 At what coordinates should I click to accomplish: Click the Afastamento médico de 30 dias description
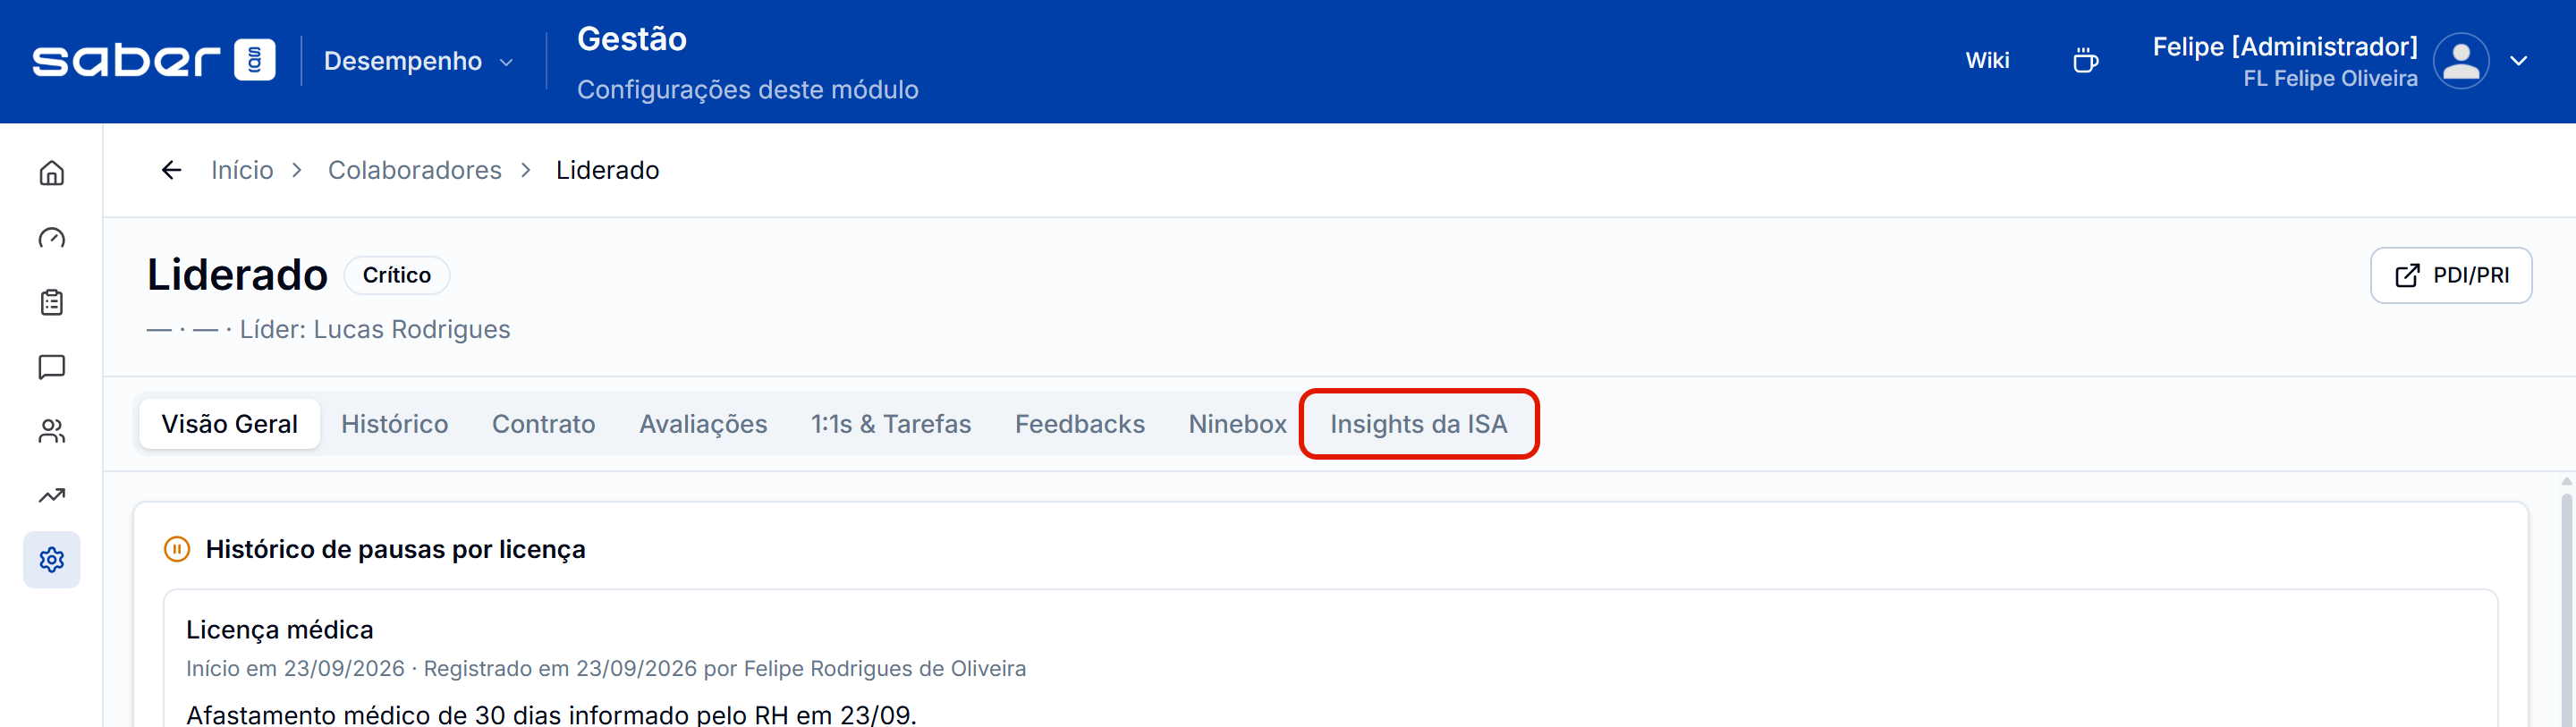(551, 714)
